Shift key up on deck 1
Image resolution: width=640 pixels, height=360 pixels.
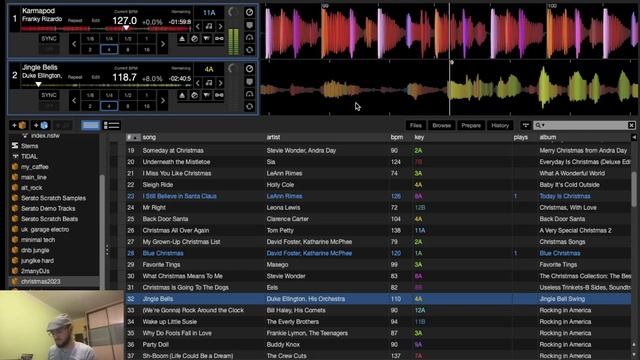click(220, 27)
